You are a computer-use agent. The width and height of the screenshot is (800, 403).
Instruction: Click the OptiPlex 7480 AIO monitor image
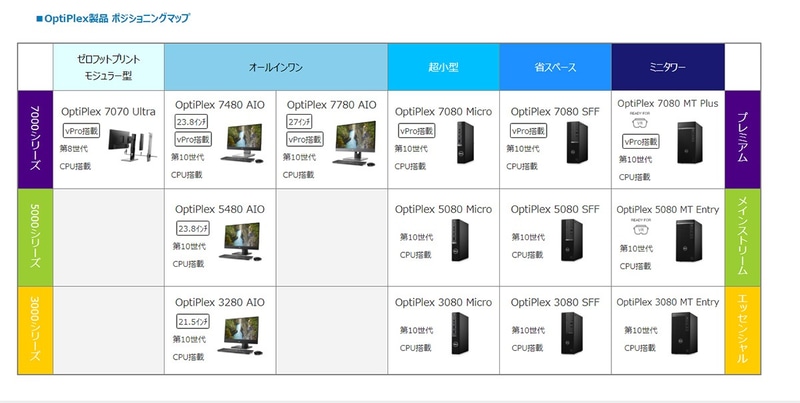click(243, 143)
